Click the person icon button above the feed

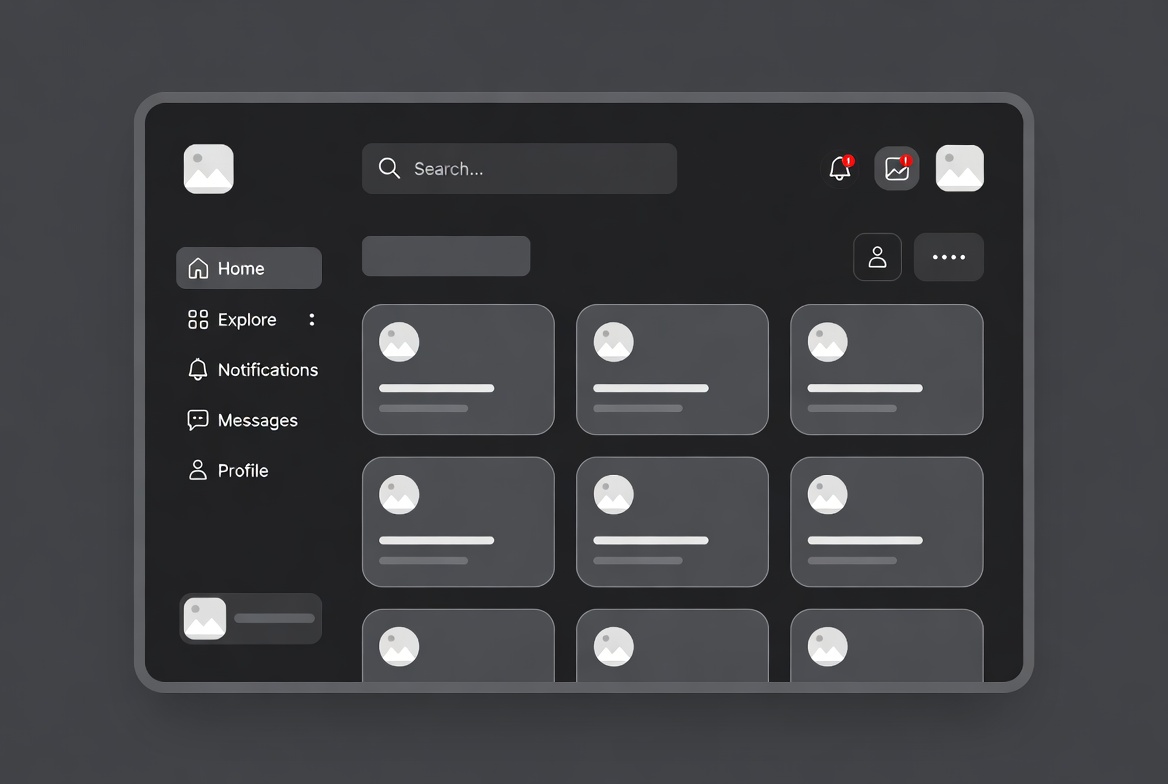[877, 257]
